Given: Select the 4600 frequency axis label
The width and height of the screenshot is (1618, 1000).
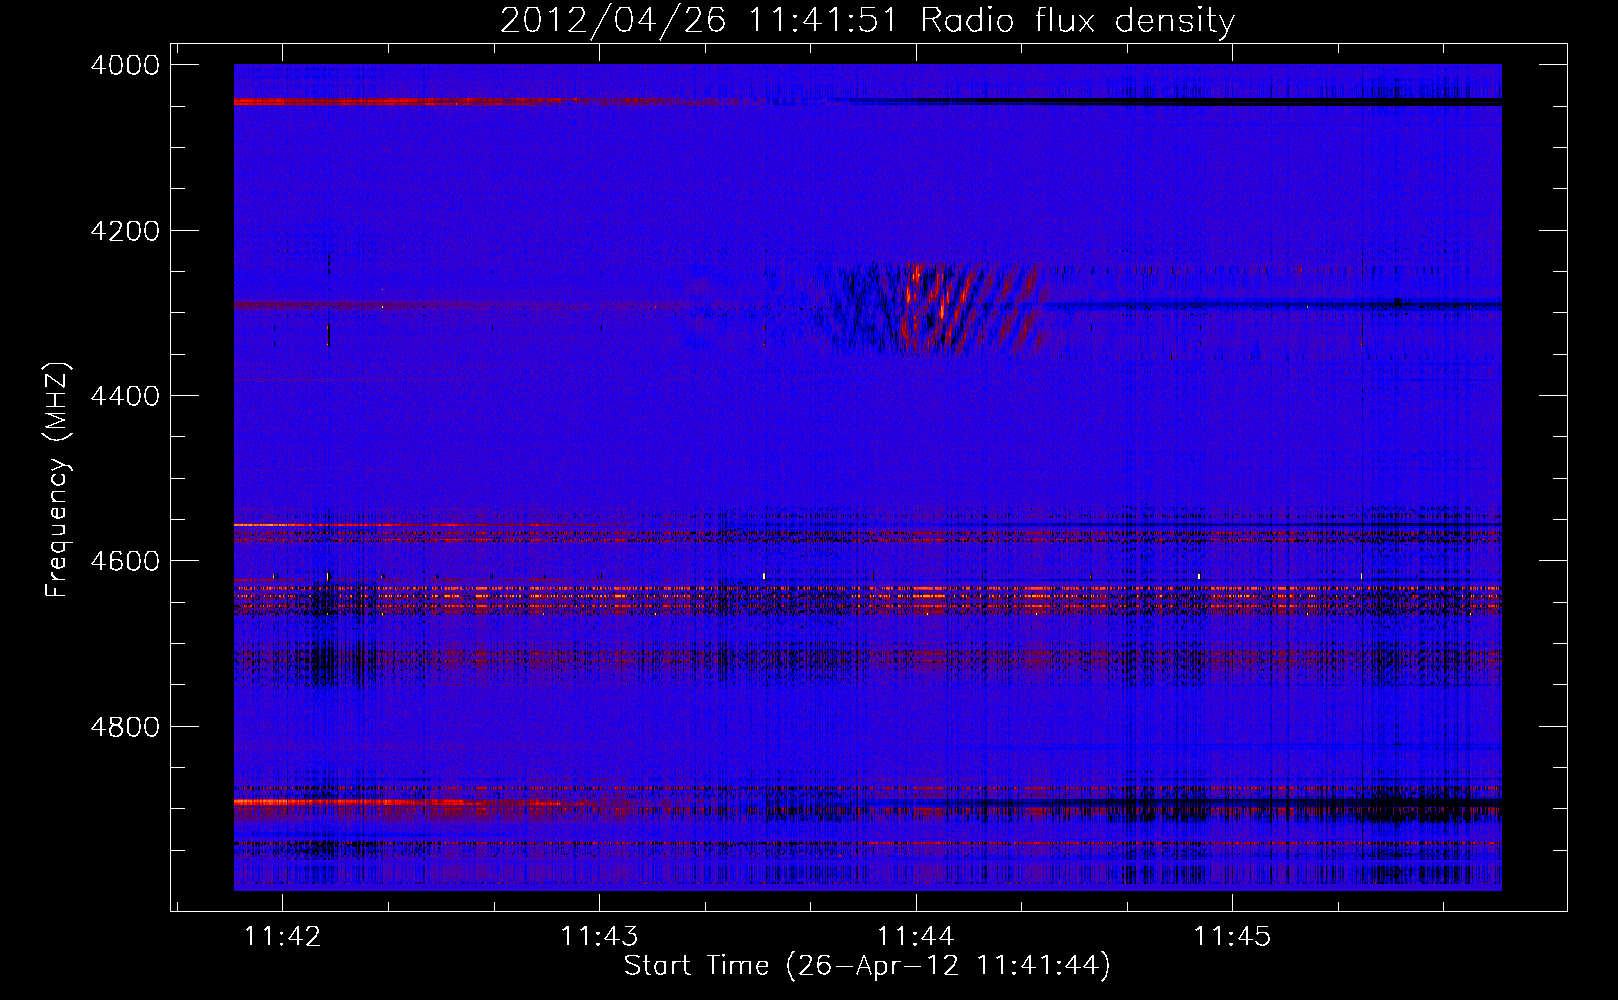Looking at the screenshot, I should (124, 561).
